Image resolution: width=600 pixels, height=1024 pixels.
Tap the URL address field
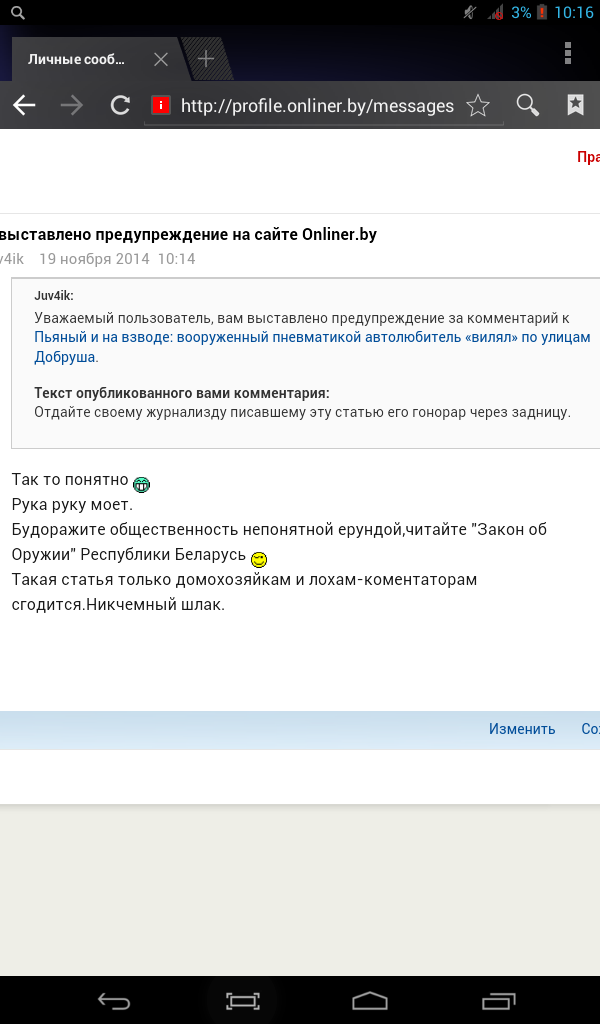point(316,106)
